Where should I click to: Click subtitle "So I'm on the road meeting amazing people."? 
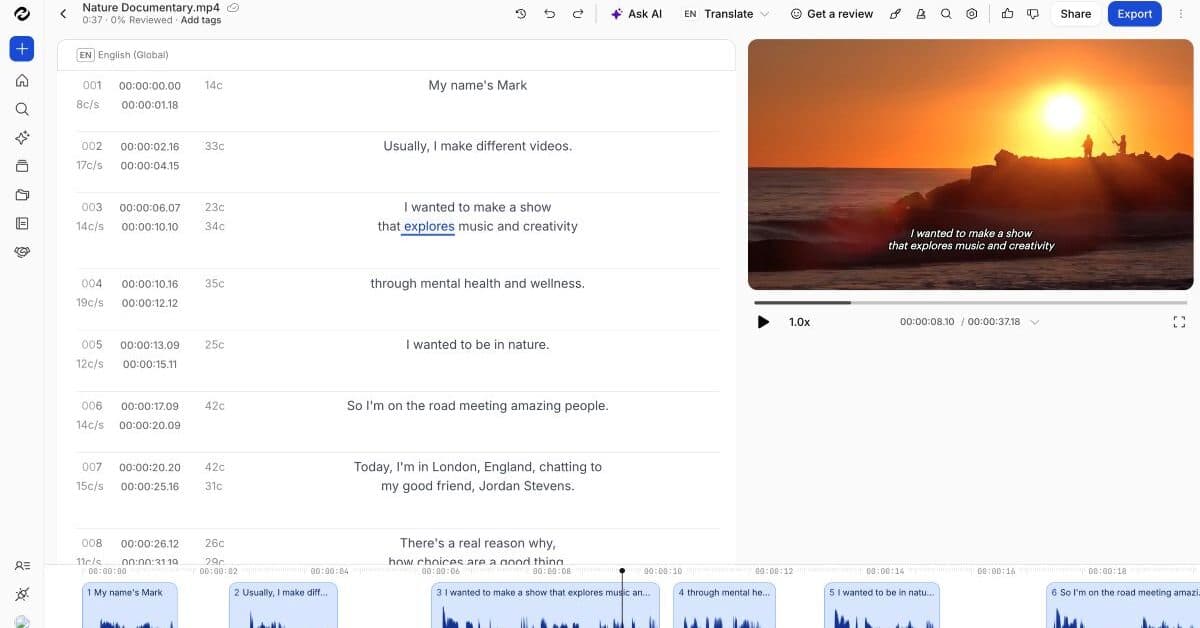point(478,405)
